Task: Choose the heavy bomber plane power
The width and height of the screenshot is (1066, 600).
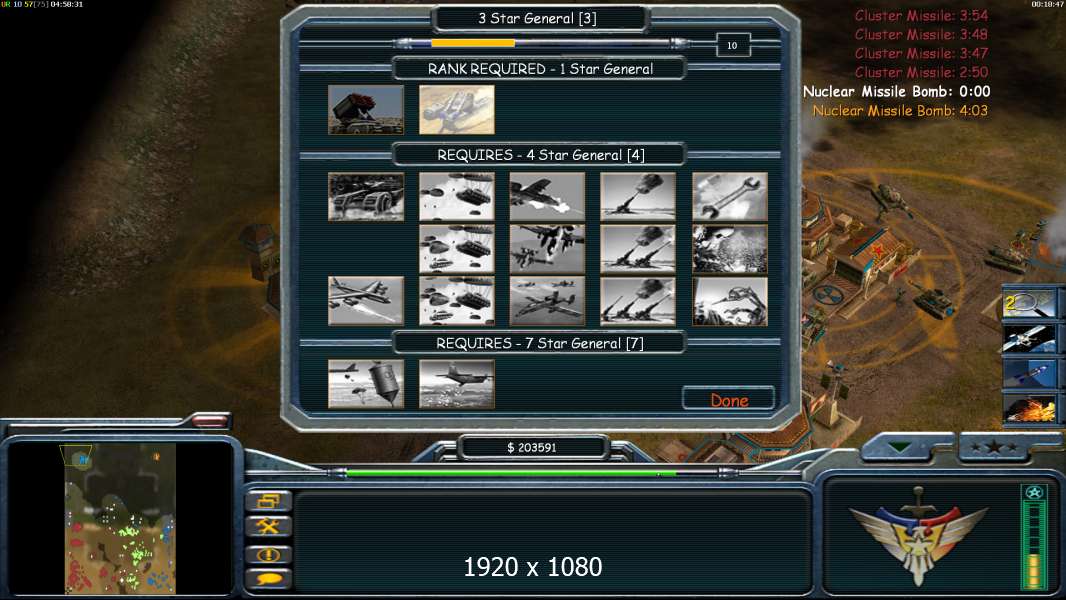Action: (366, 300)
